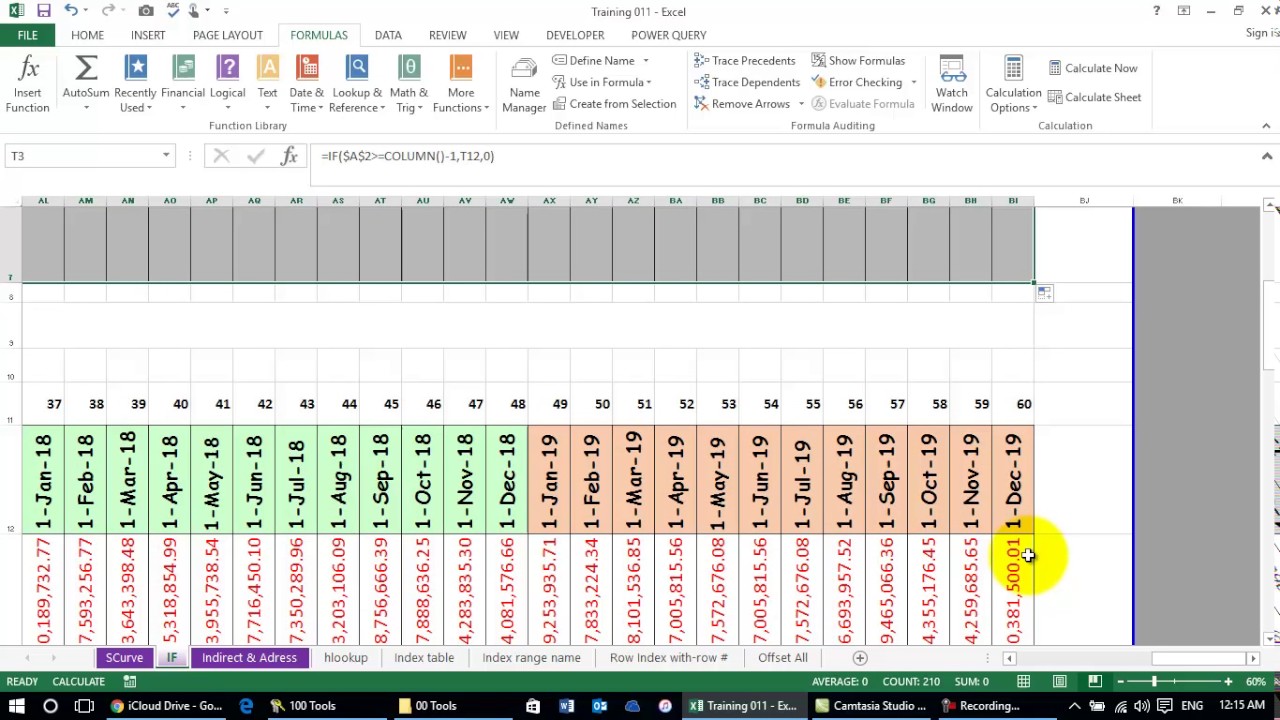Save the workbook from quick access toolbar

pos(43,11)
